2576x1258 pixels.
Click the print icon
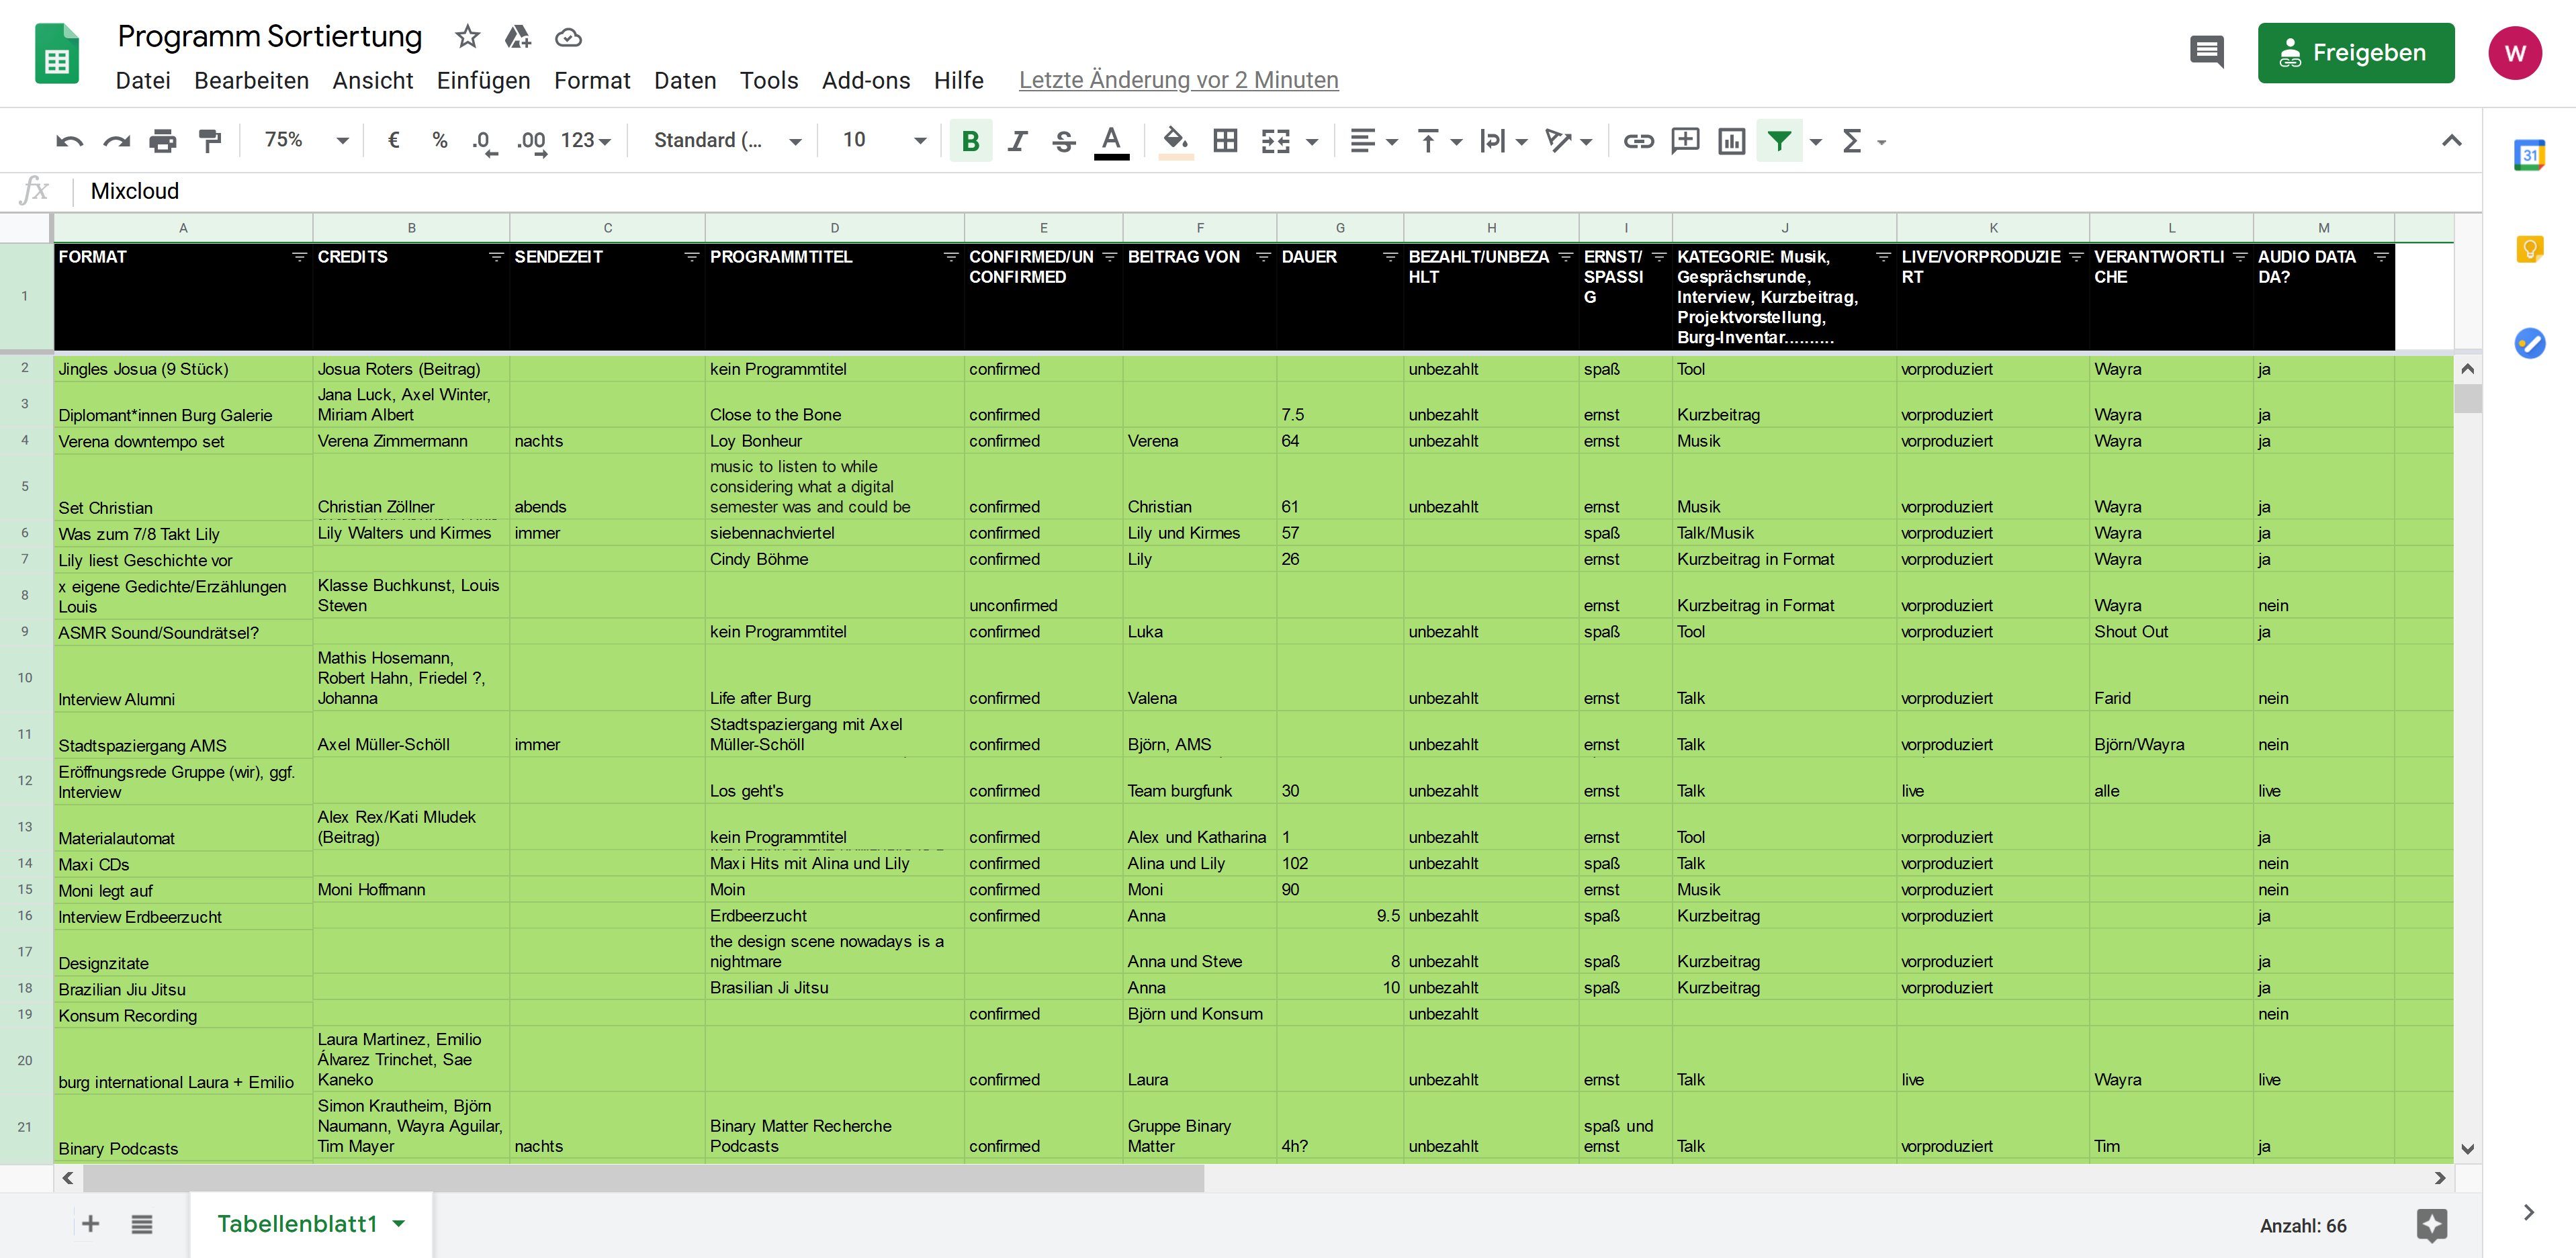click(x=162, y=141)
